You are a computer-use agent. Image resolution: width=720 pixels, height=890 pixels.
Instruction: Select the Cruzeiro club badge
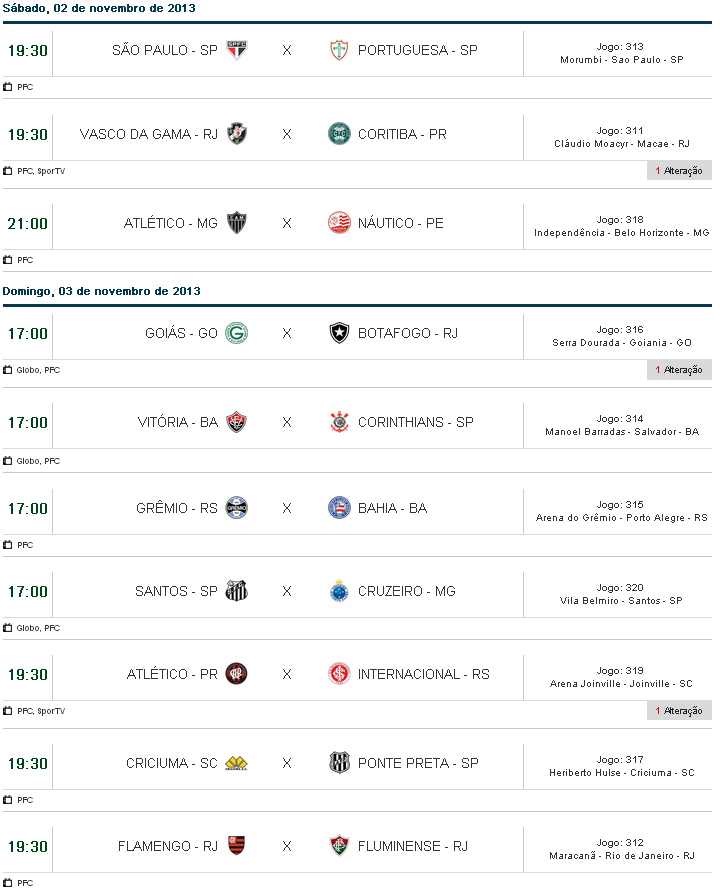(x=340, y=591)
